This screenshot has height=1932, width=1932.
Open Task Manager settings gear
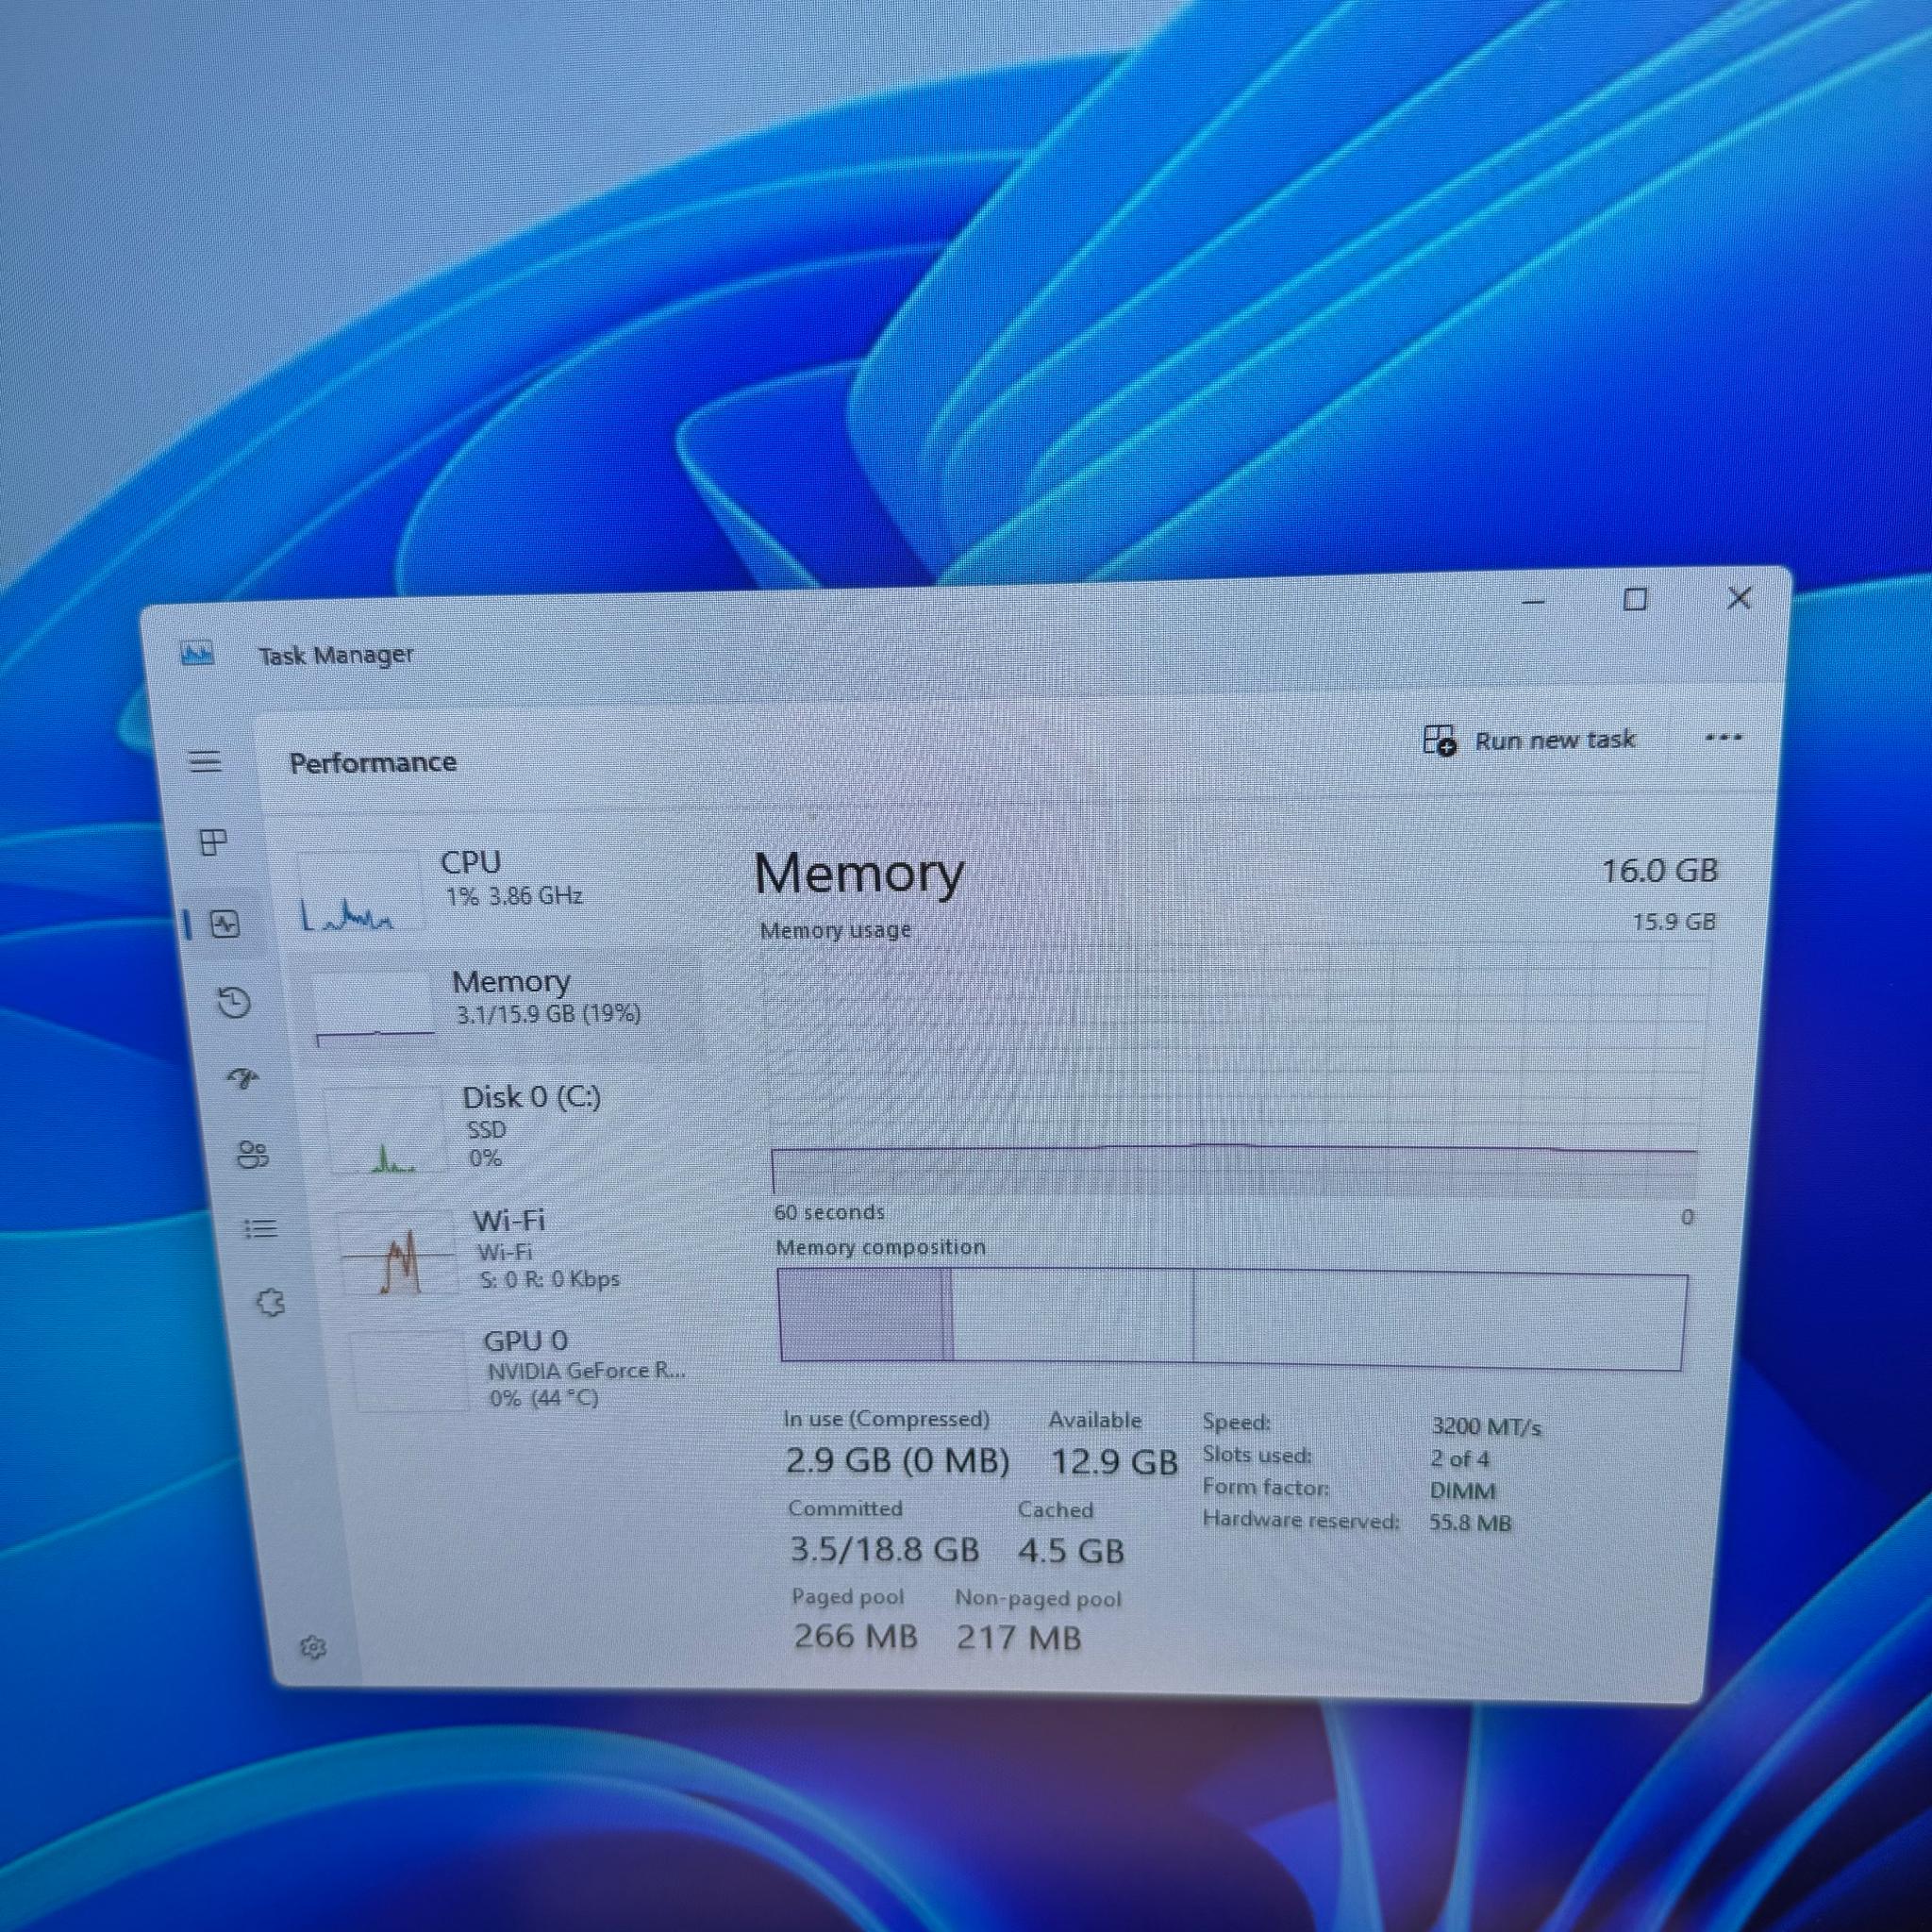313,1646
